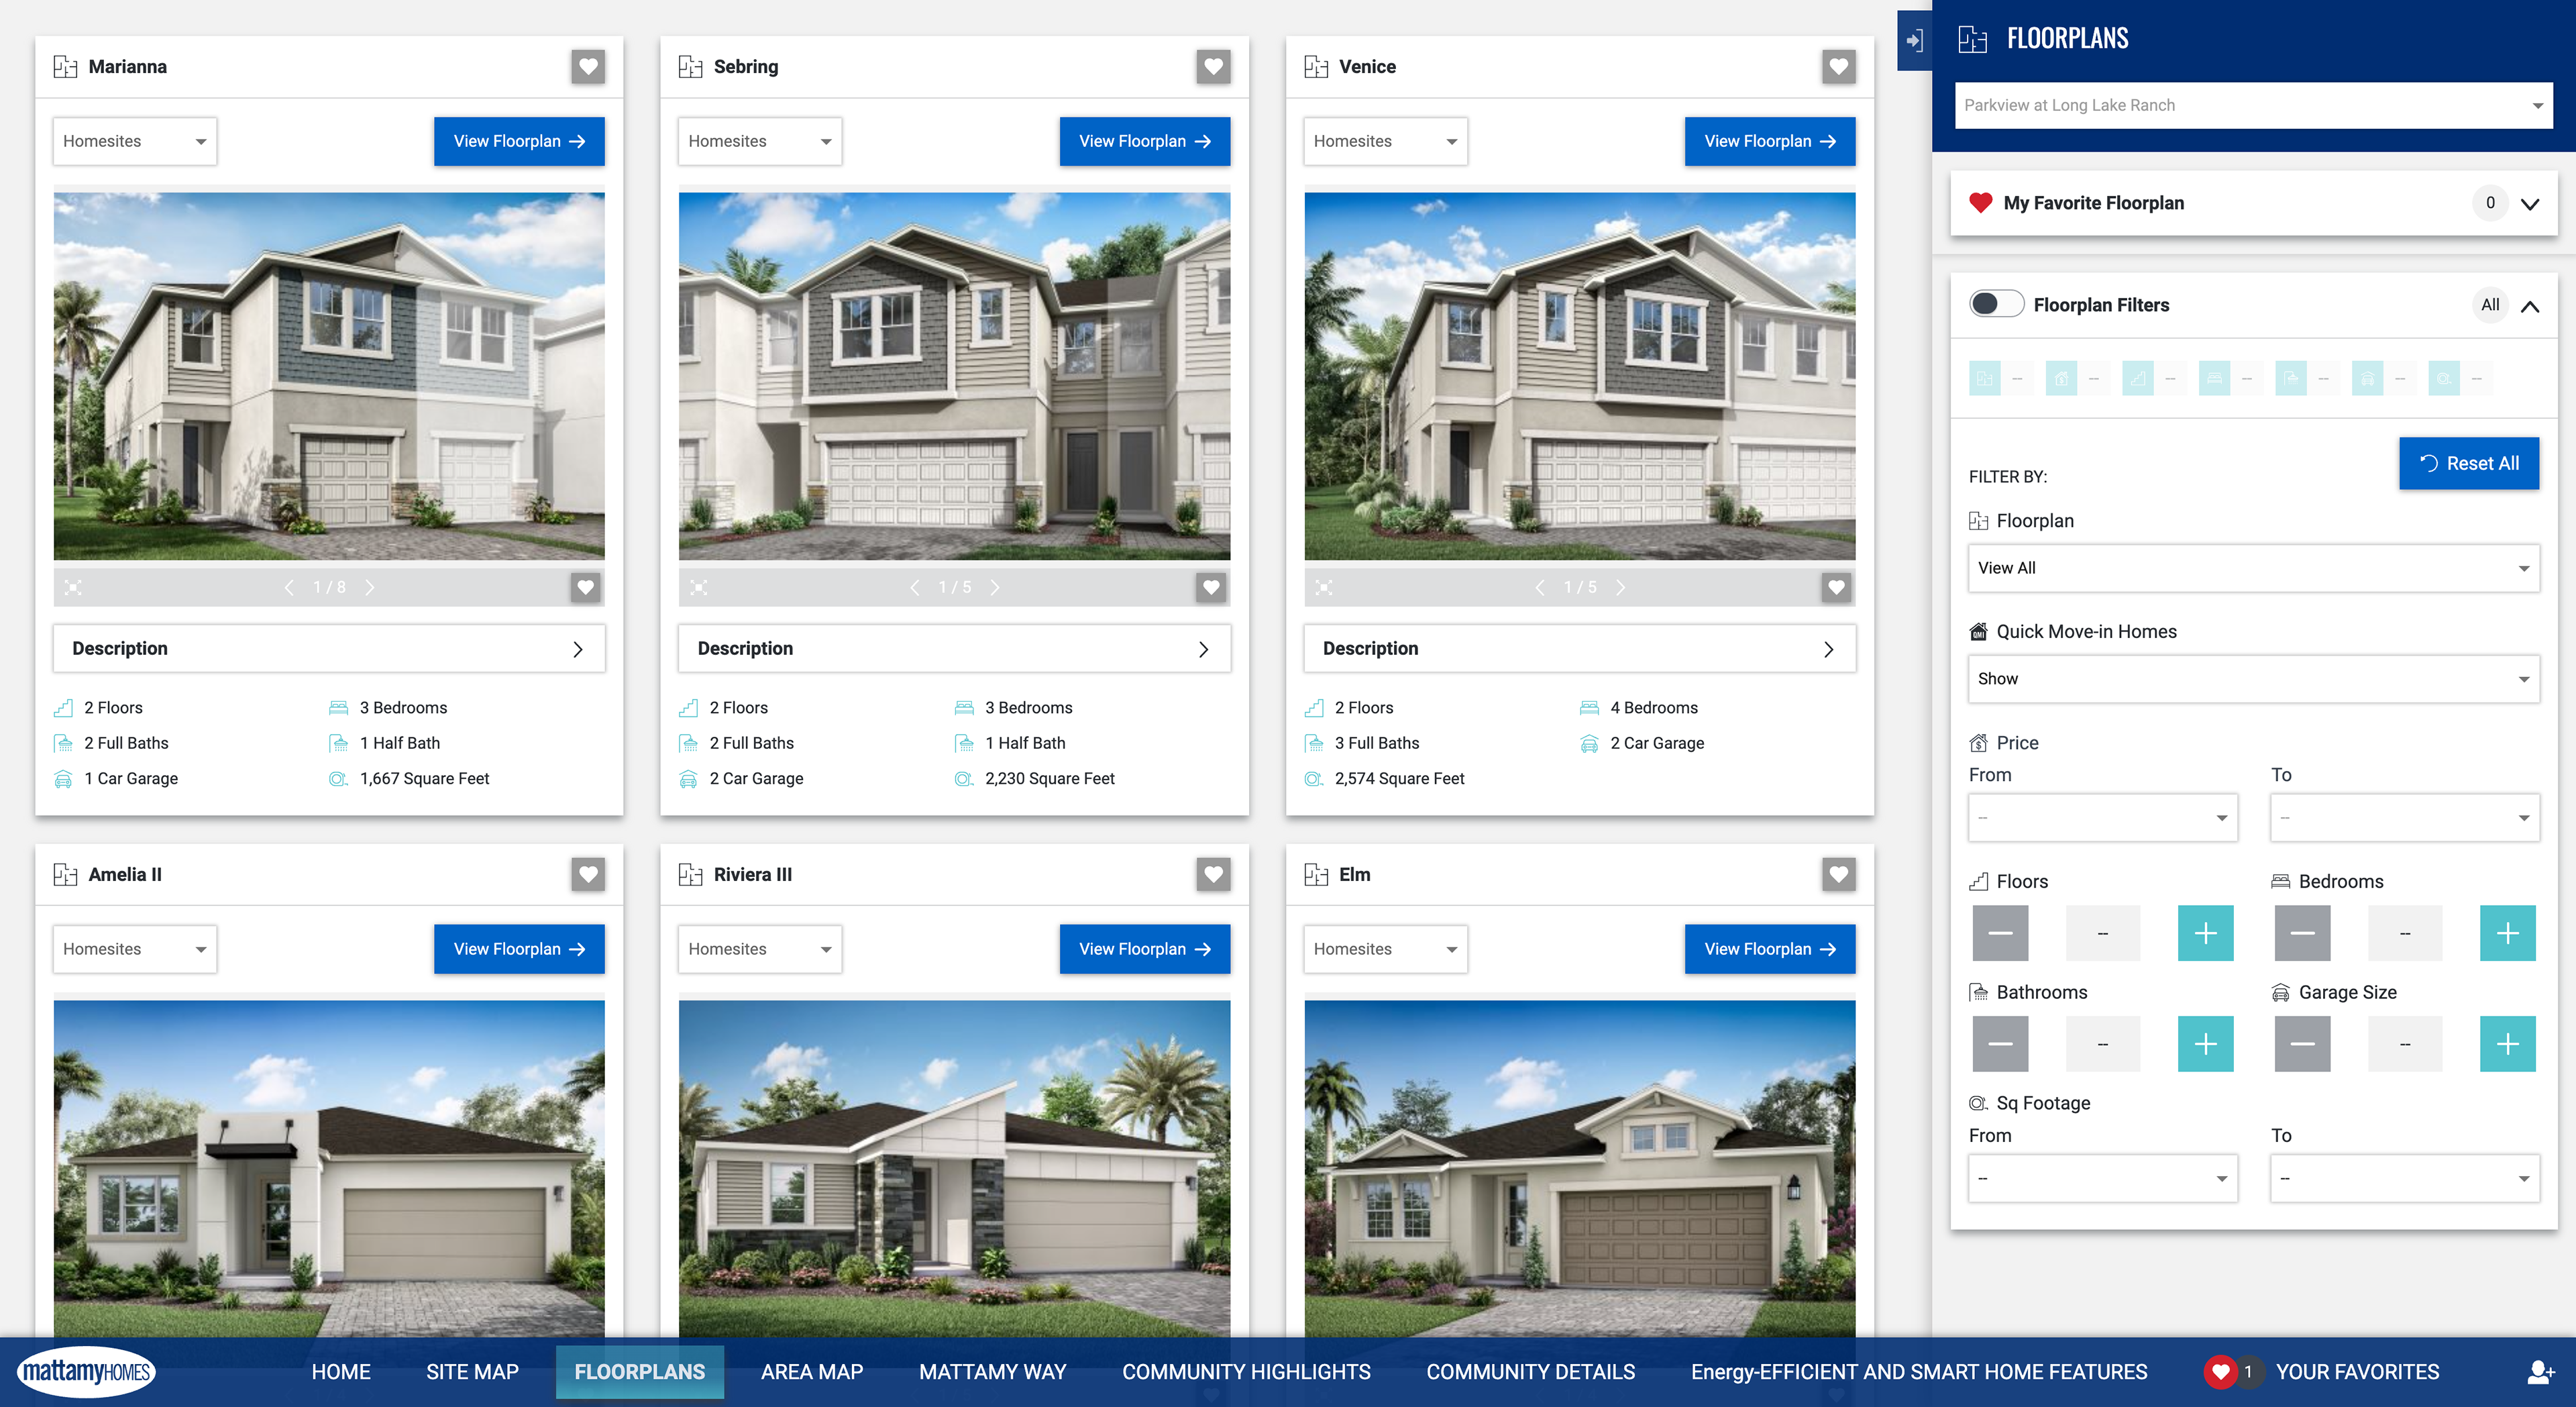Click View Floorplan for Marianna

coord(519,142)
